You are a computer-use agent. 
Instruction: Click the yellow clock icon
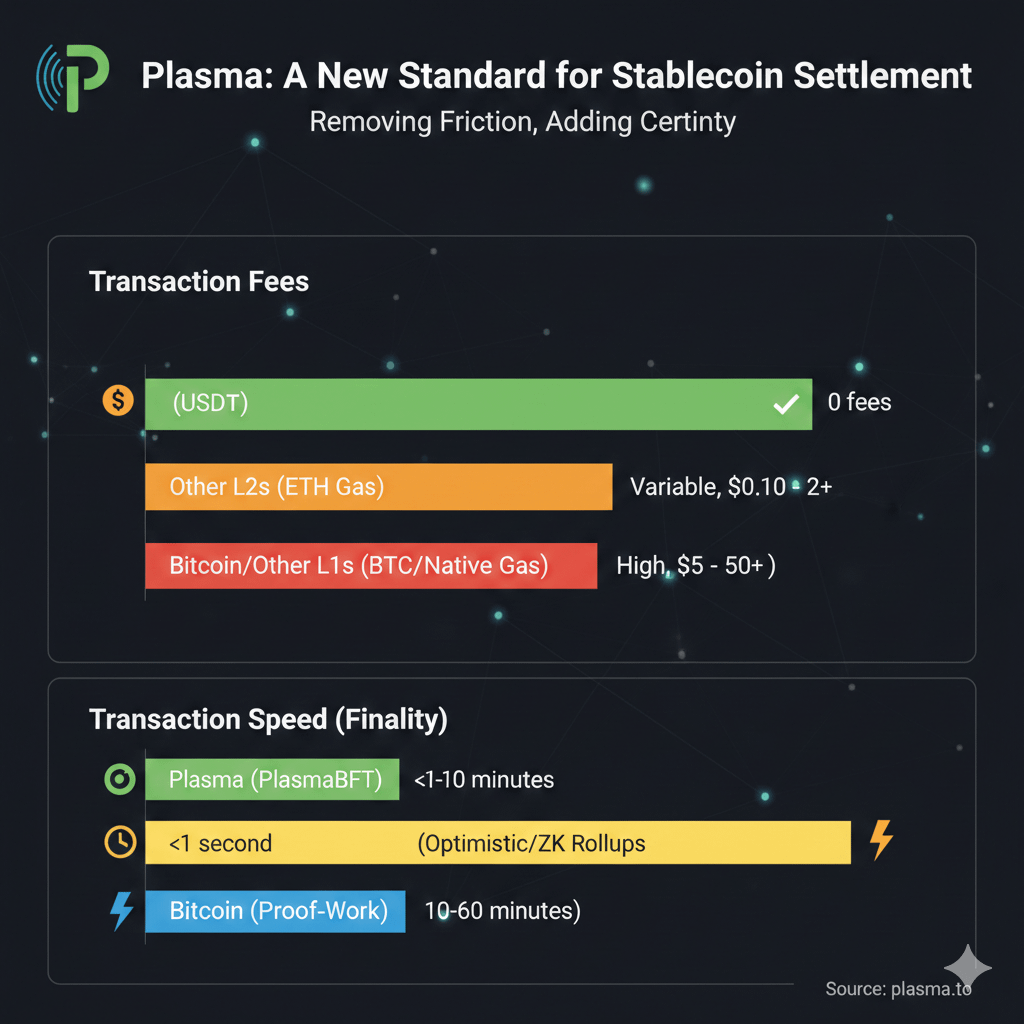[119, 842]
